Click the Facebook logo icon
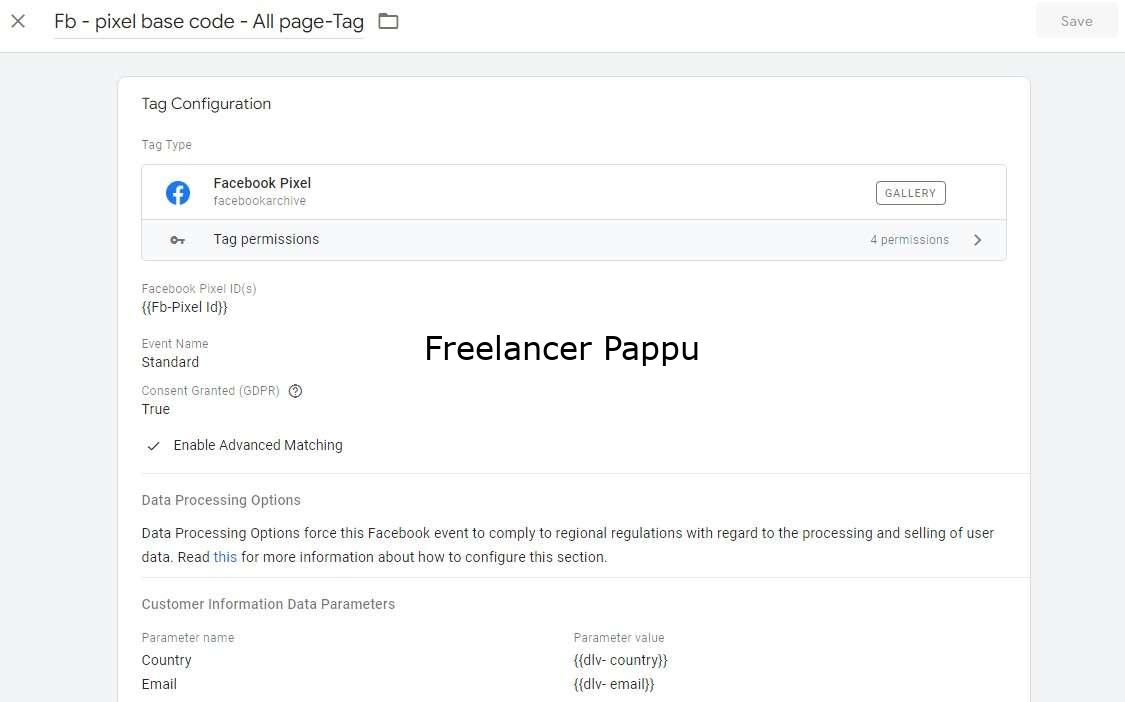Screen dimensions: 1125x702 coord(178,192)
